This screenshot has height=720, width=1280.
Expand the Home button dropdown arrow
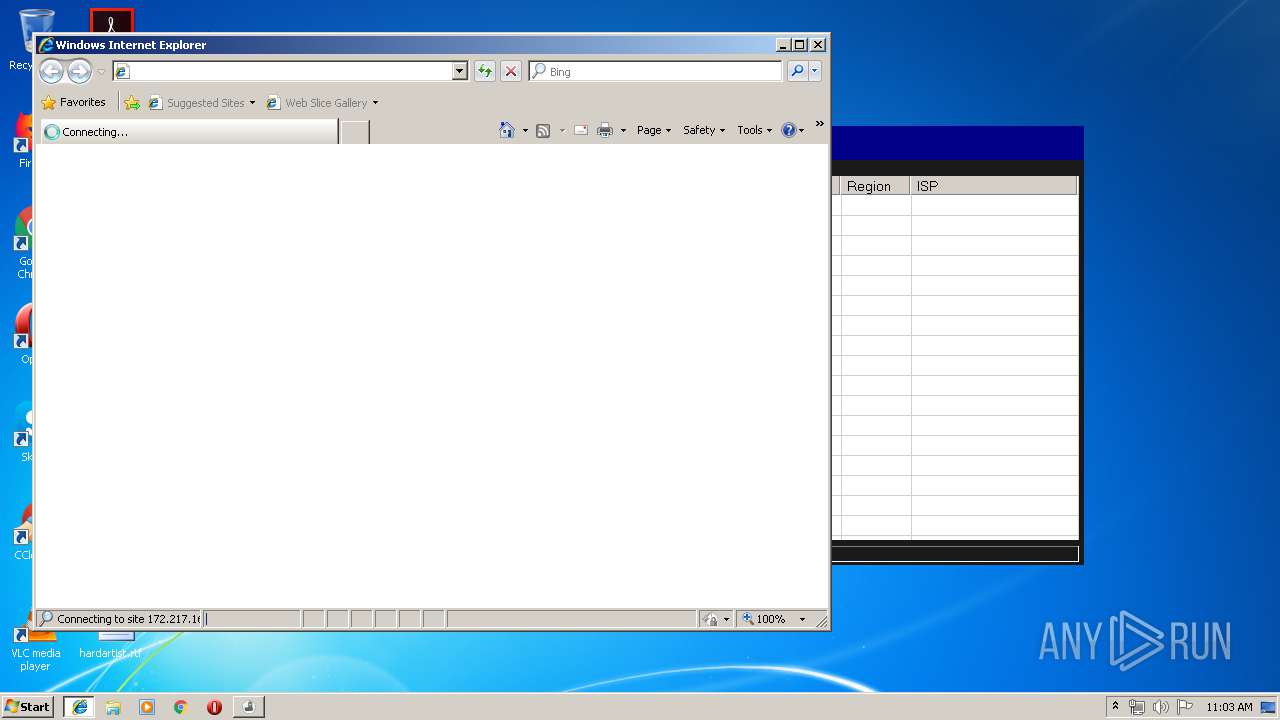(525, 130)
